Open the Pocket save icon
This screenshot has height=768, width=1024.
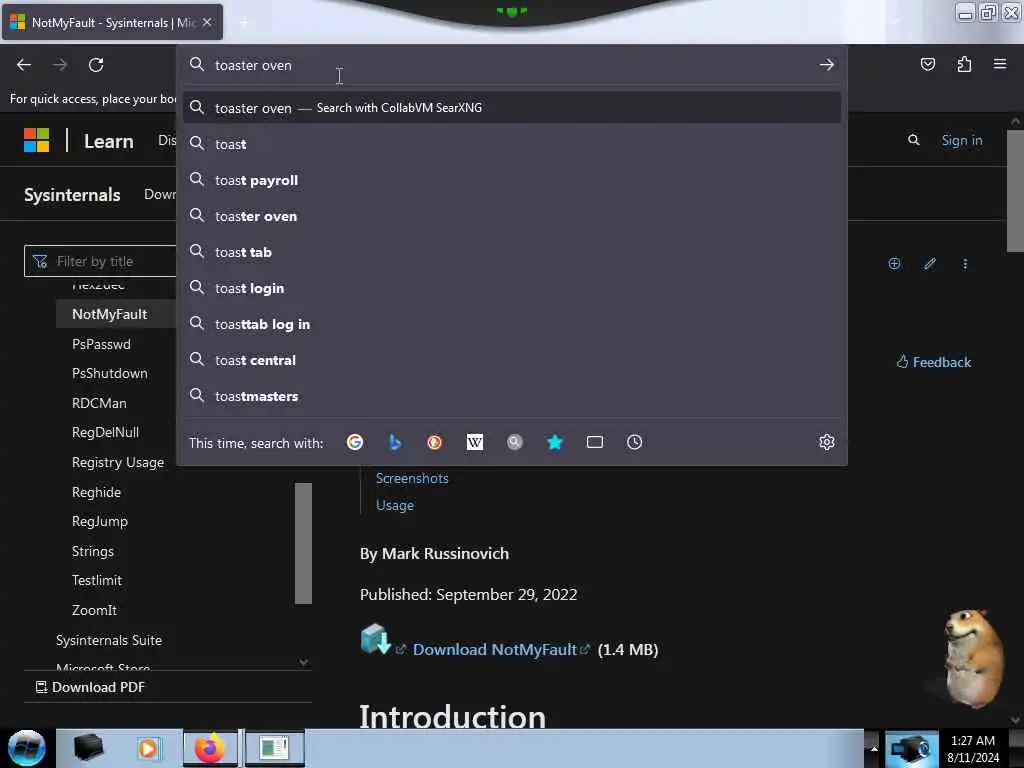coord(927,64)
